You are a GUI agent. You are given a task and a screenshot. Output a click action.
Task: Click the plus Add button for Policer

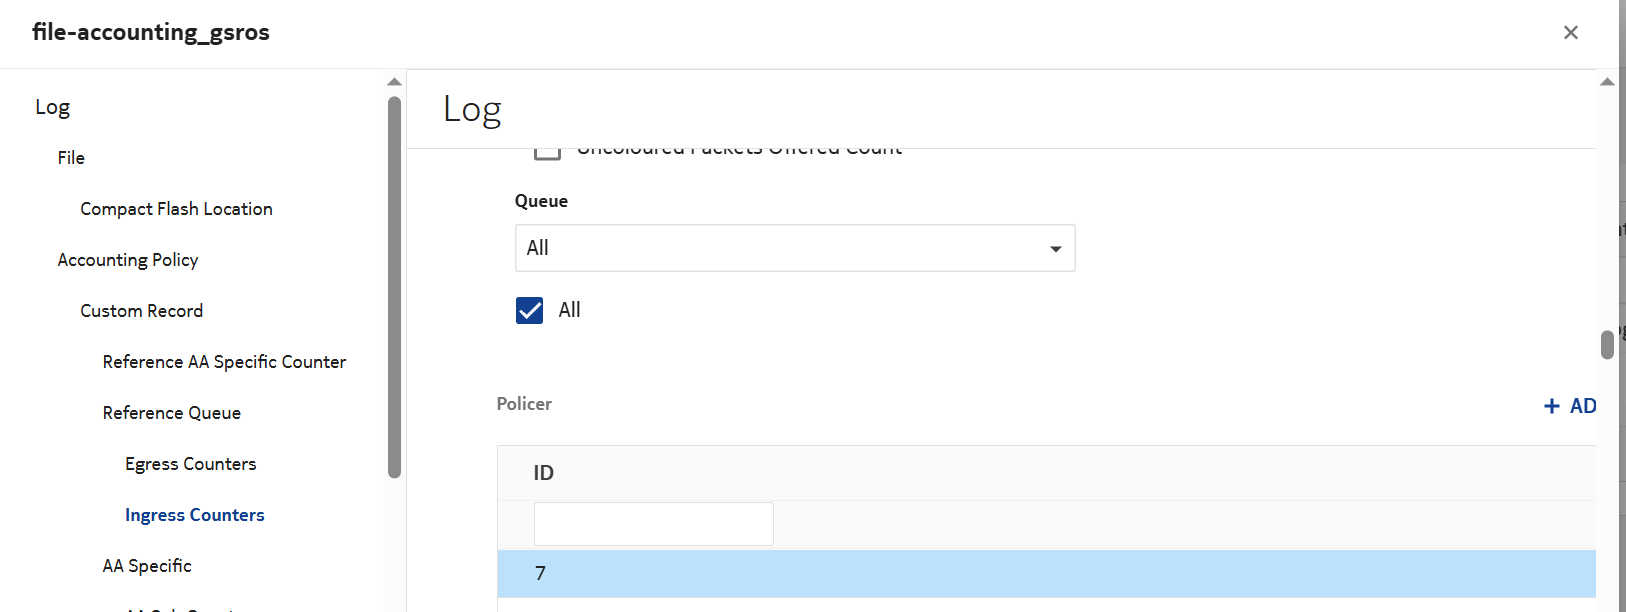tap(1569, 406)
